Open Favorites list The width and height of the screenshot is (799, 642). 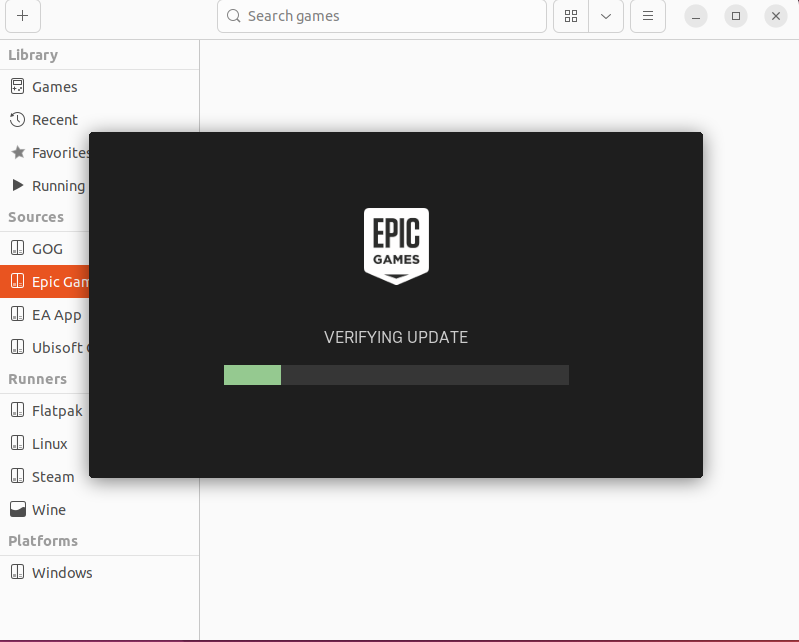tap(45, 153)
